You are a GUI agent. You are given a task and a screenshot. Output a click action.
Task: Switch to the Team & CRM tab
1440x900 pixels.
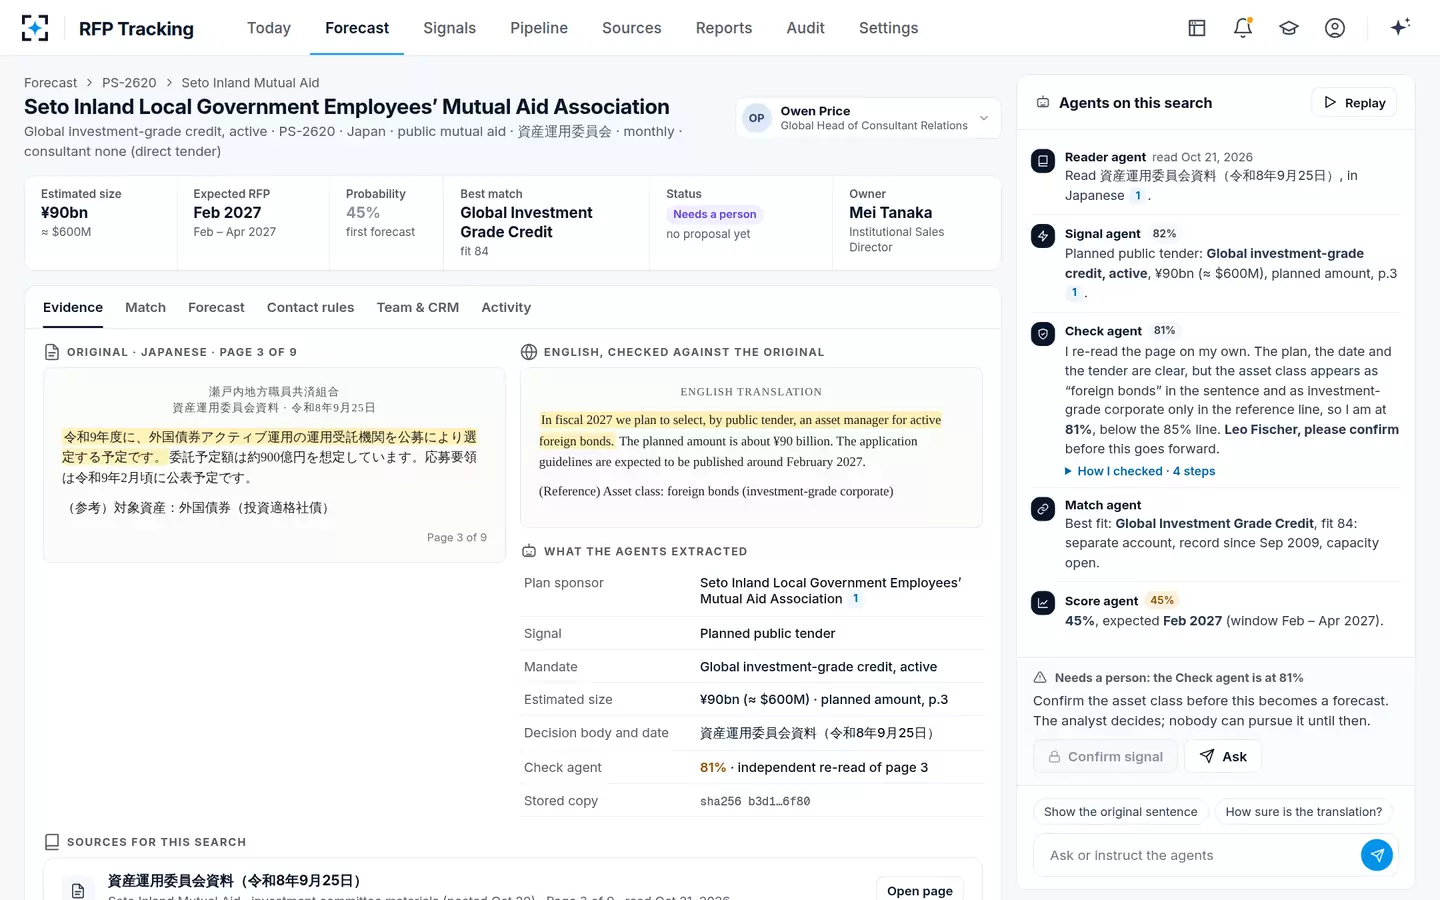(x=418, y=307)
